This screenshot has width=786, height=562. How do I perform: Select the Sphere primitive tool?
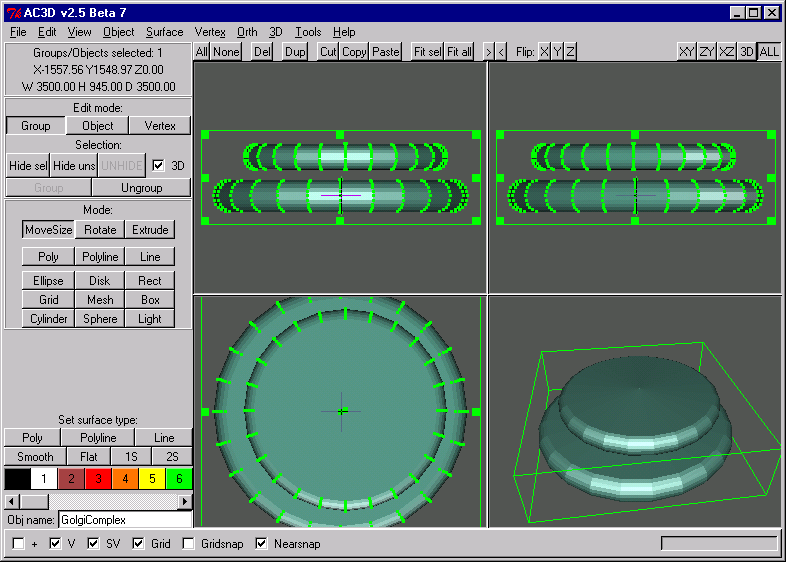pyautogui.click(x=100, y=319)
